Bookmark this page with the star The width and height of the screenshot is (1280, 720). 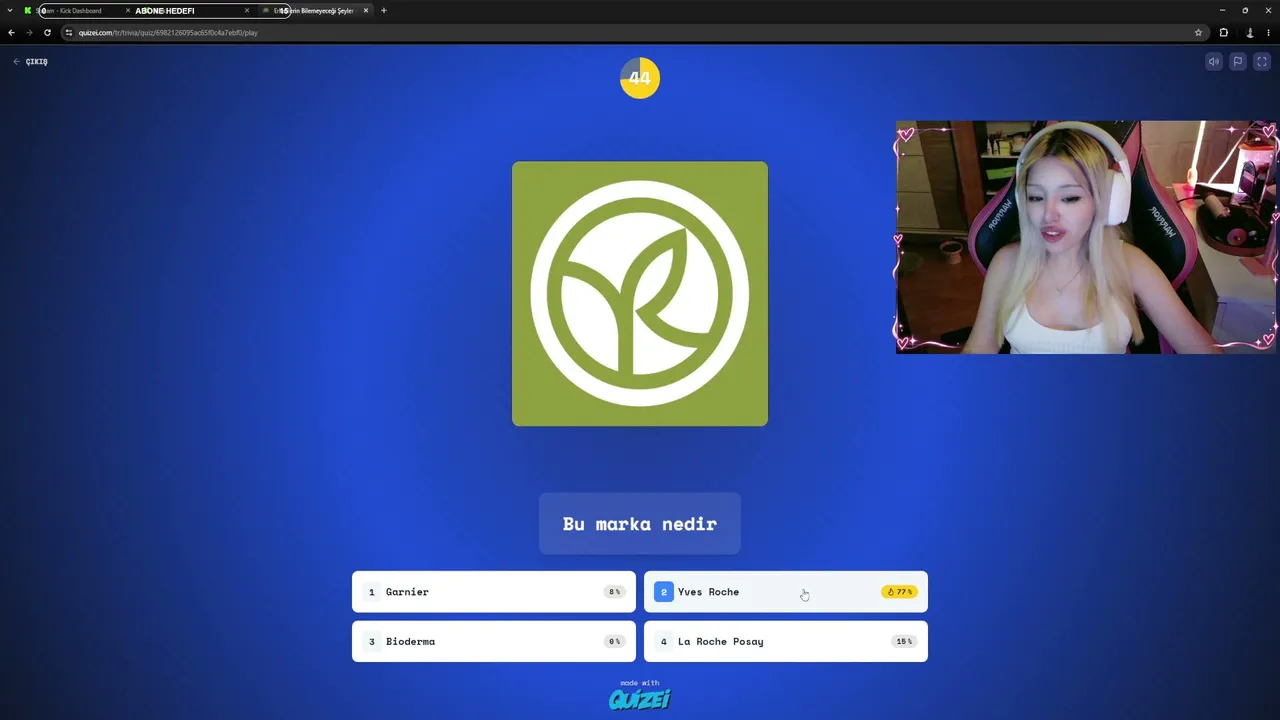point(1198,32)
